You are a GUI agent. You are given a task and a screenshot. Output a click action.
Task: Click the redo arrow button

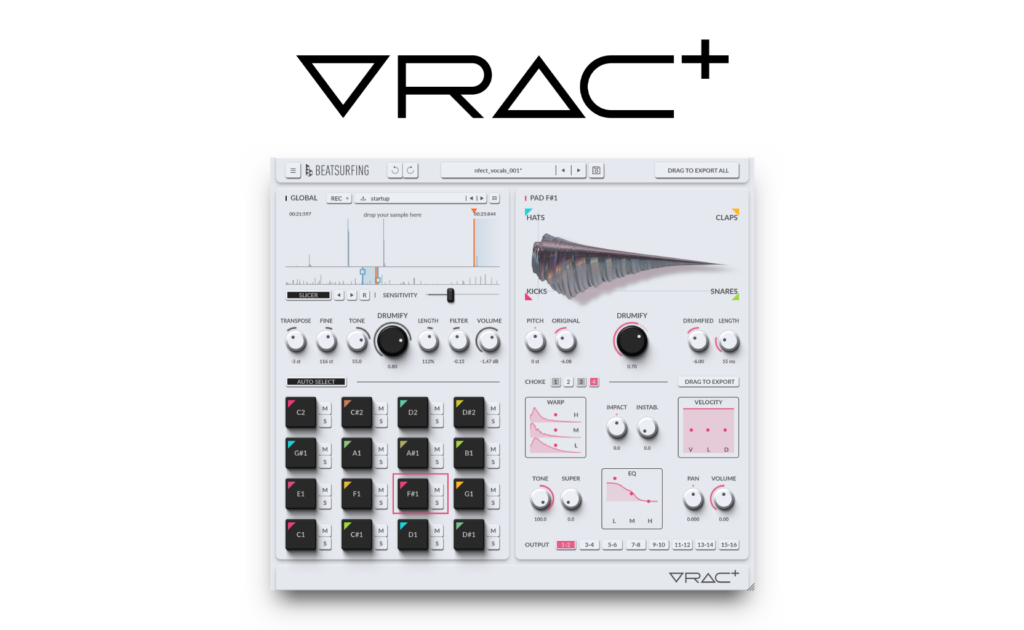coord(411,170)
